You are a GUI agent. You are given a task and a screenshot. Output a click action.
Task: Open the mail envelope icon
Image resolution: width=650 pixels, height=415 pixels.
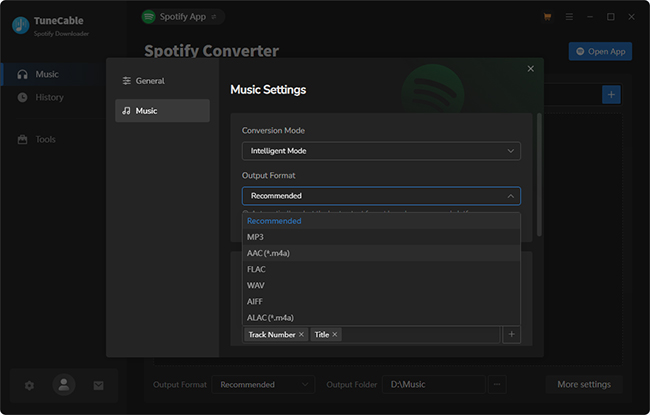(x=98, y=386)
